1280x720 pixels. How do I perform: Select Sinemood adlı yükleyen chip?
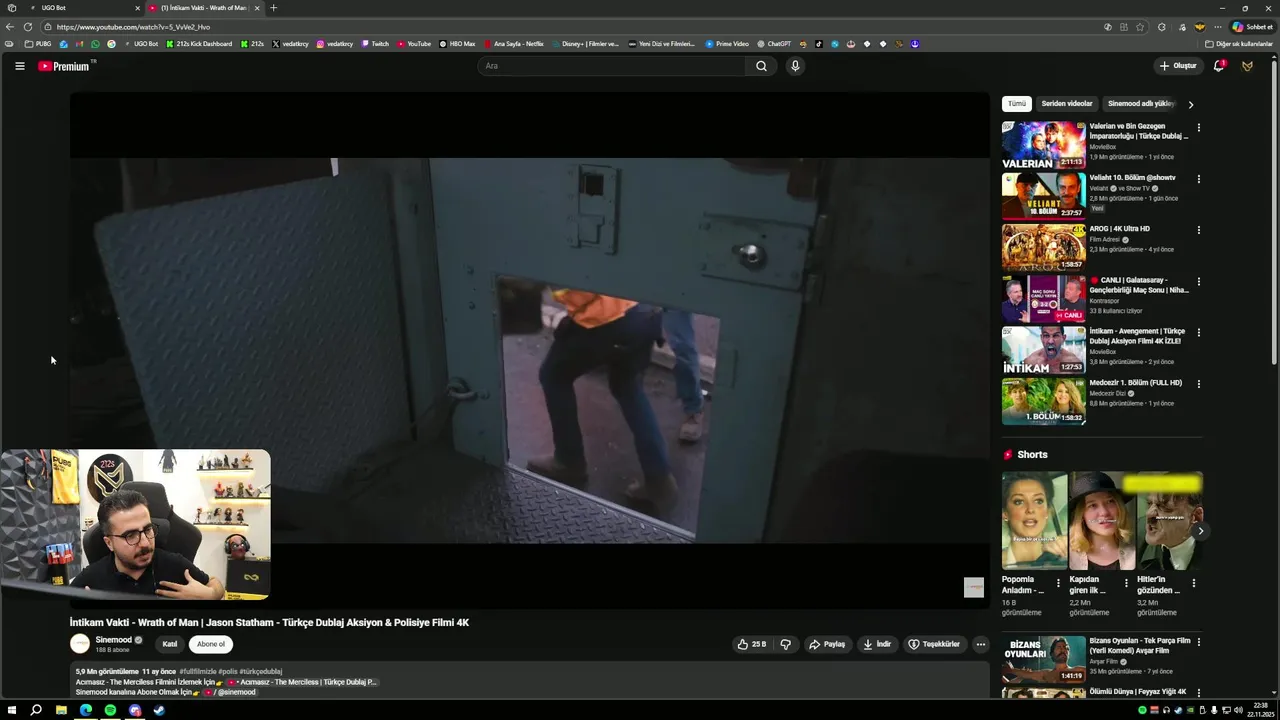[x=1140, y=104]
